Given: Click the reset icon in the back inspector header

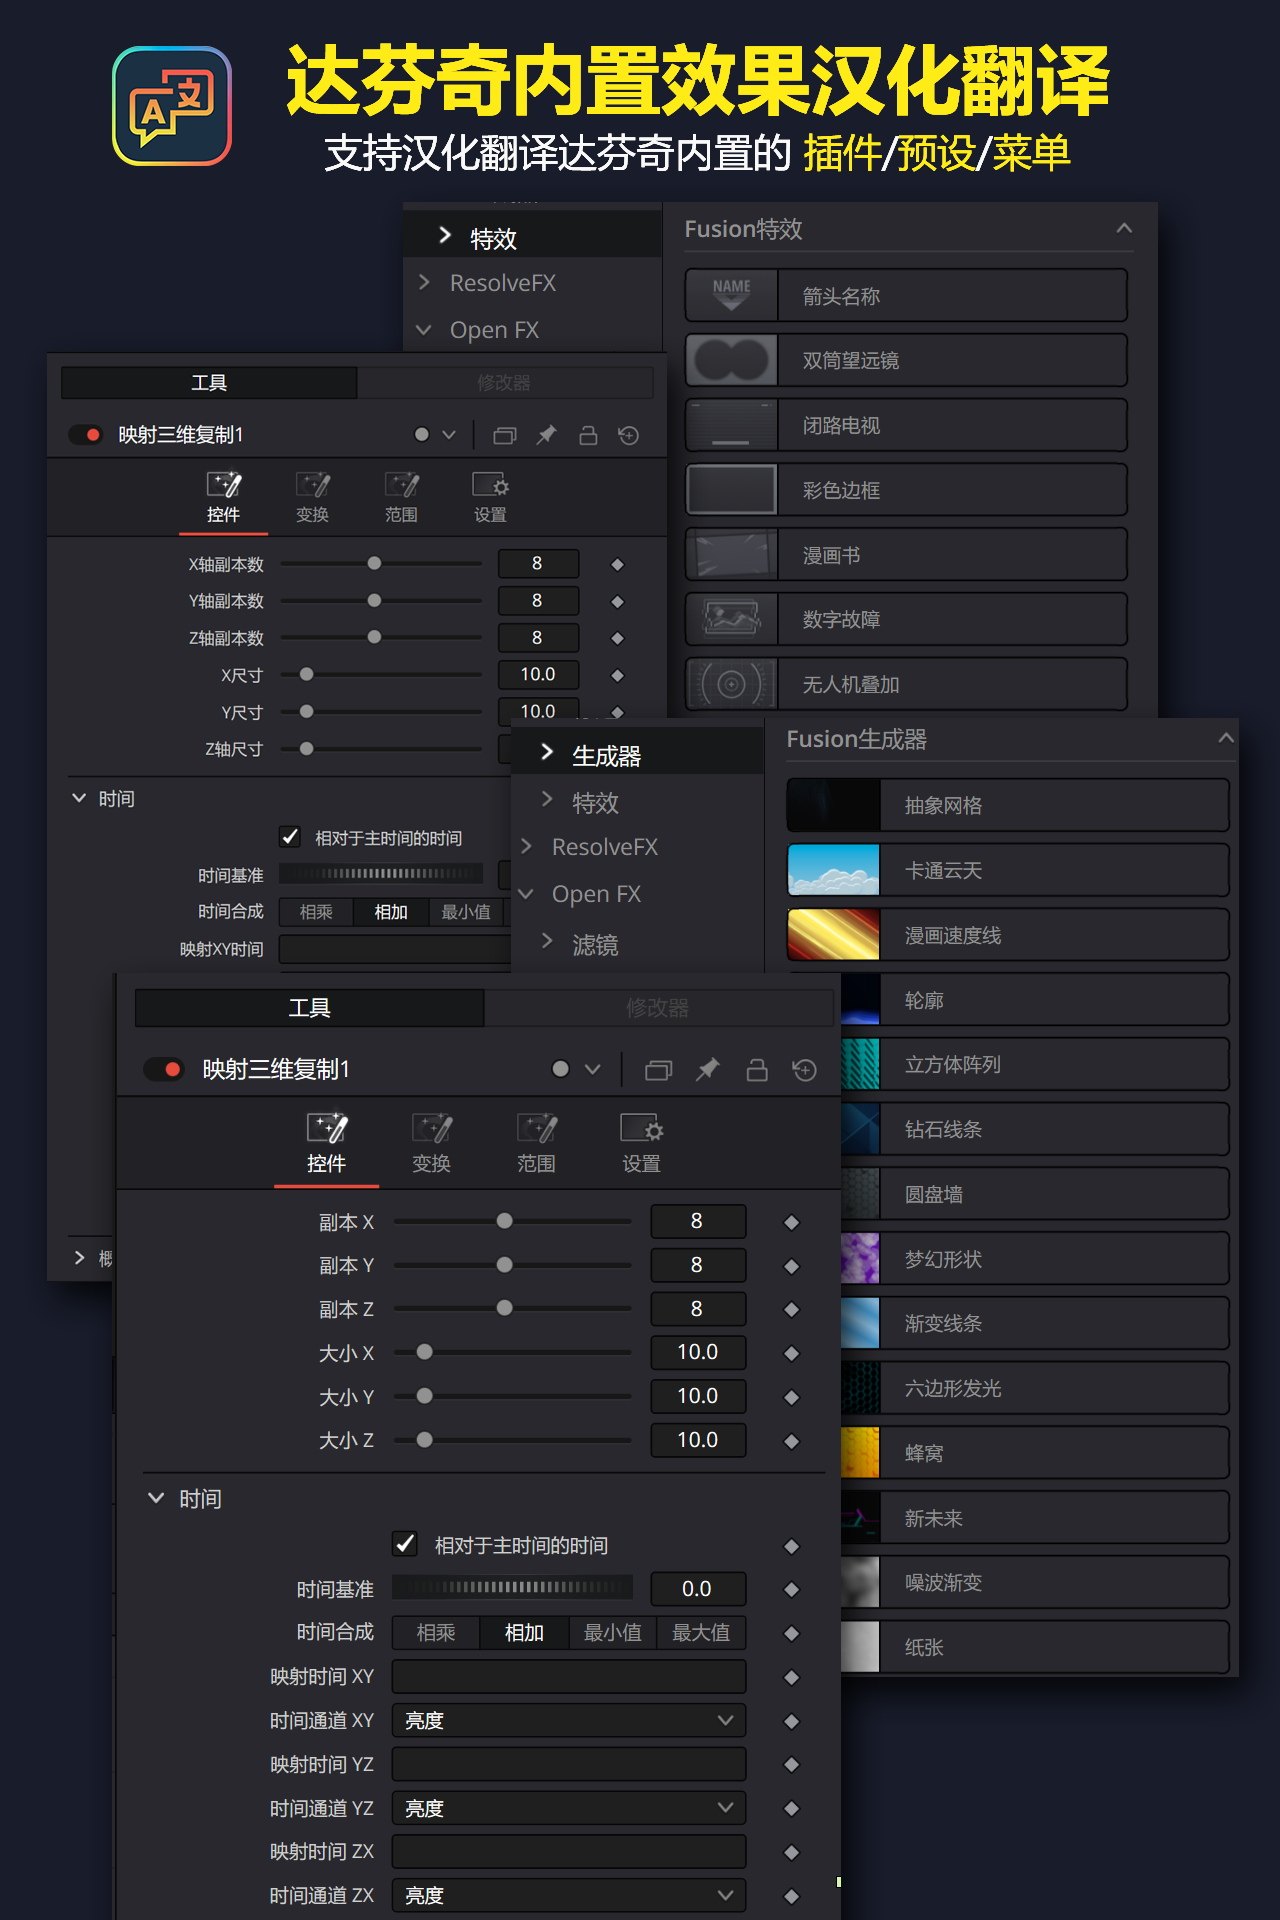Looking at the screenshot, I should [x=628, y=435].
